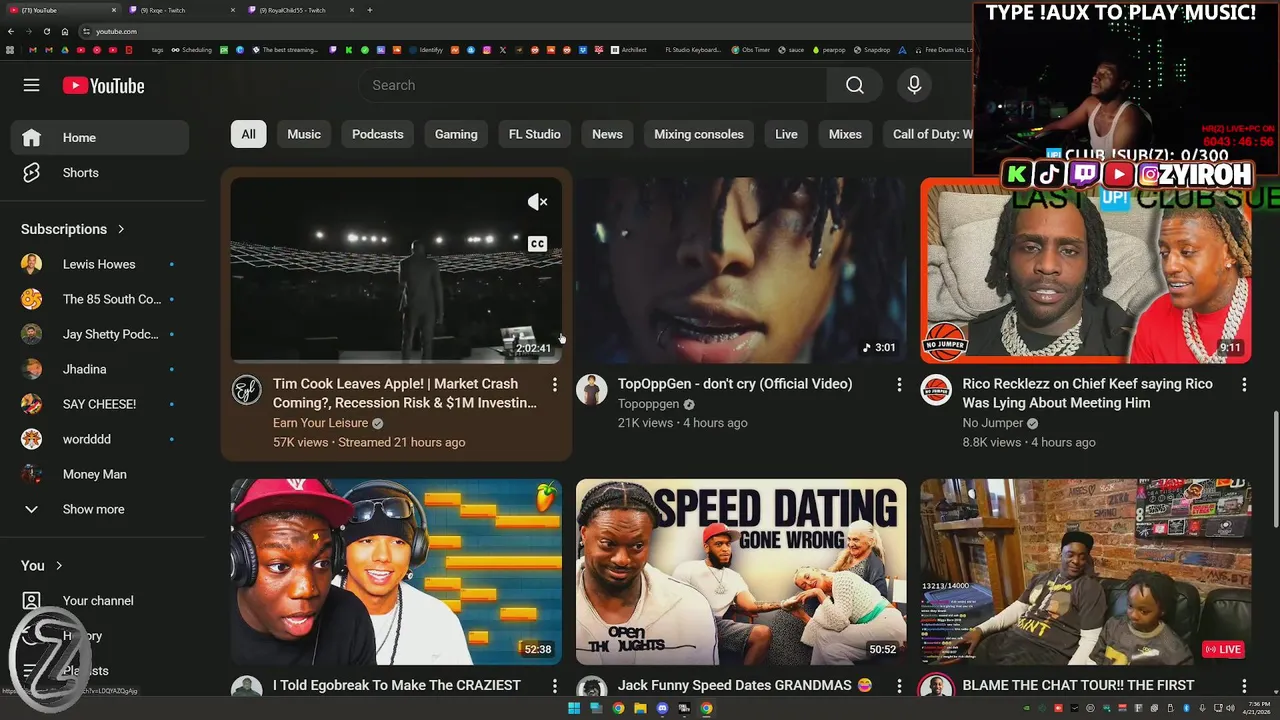Click the magnifier search button
The image size is (1280, 720).
click(854, 85)
